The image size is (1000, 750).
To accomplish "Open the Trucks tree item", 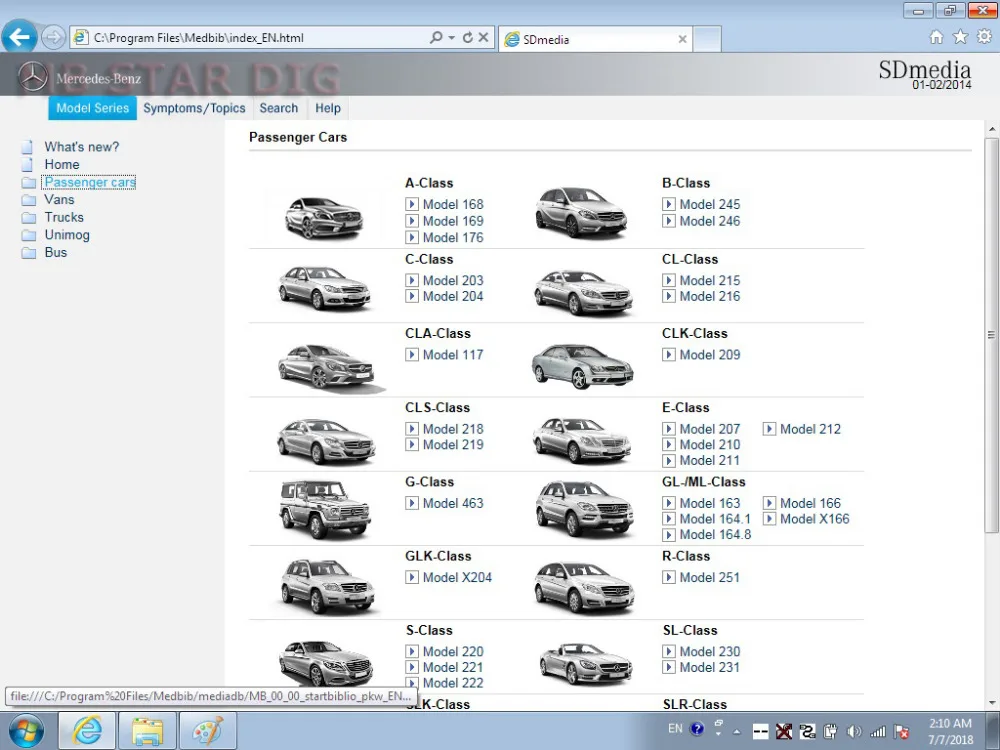I will click(x=64, y=217).
